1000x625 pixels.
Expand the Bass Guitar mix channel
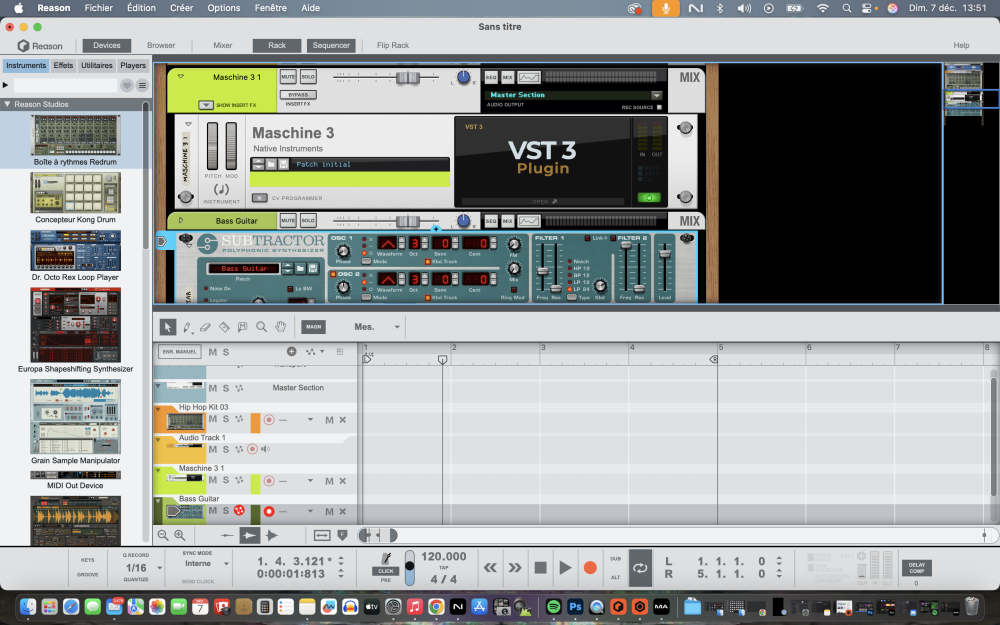[181, 221]
